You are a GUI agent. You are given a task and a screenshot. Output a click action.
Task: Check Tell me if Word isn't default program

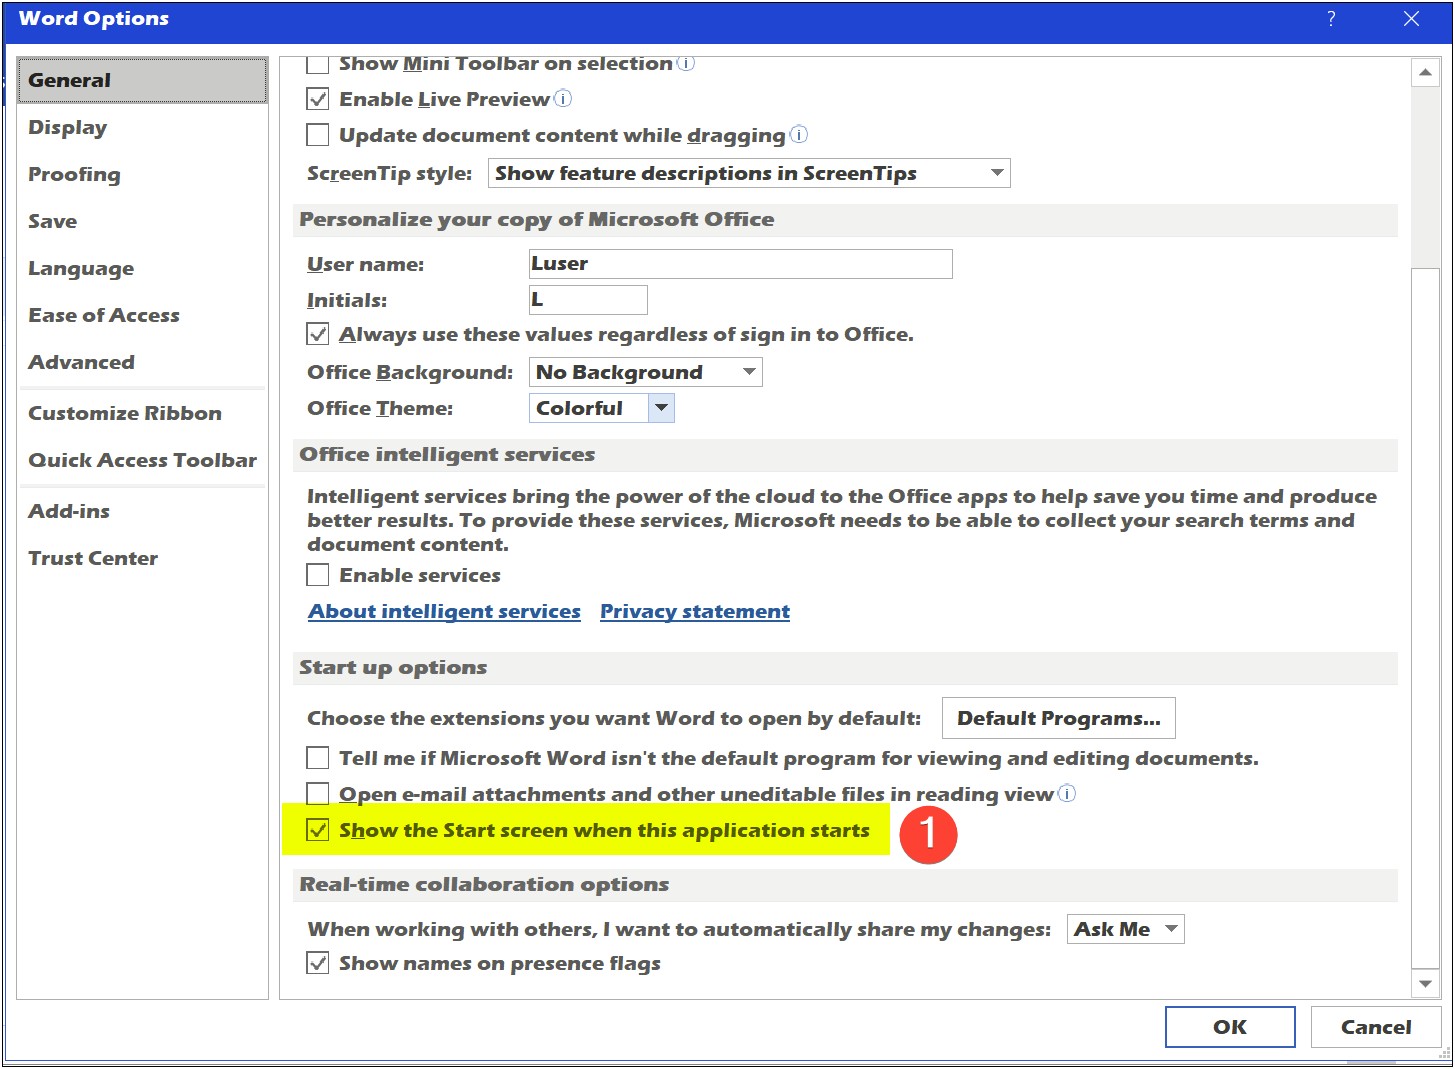coord(318,758)
